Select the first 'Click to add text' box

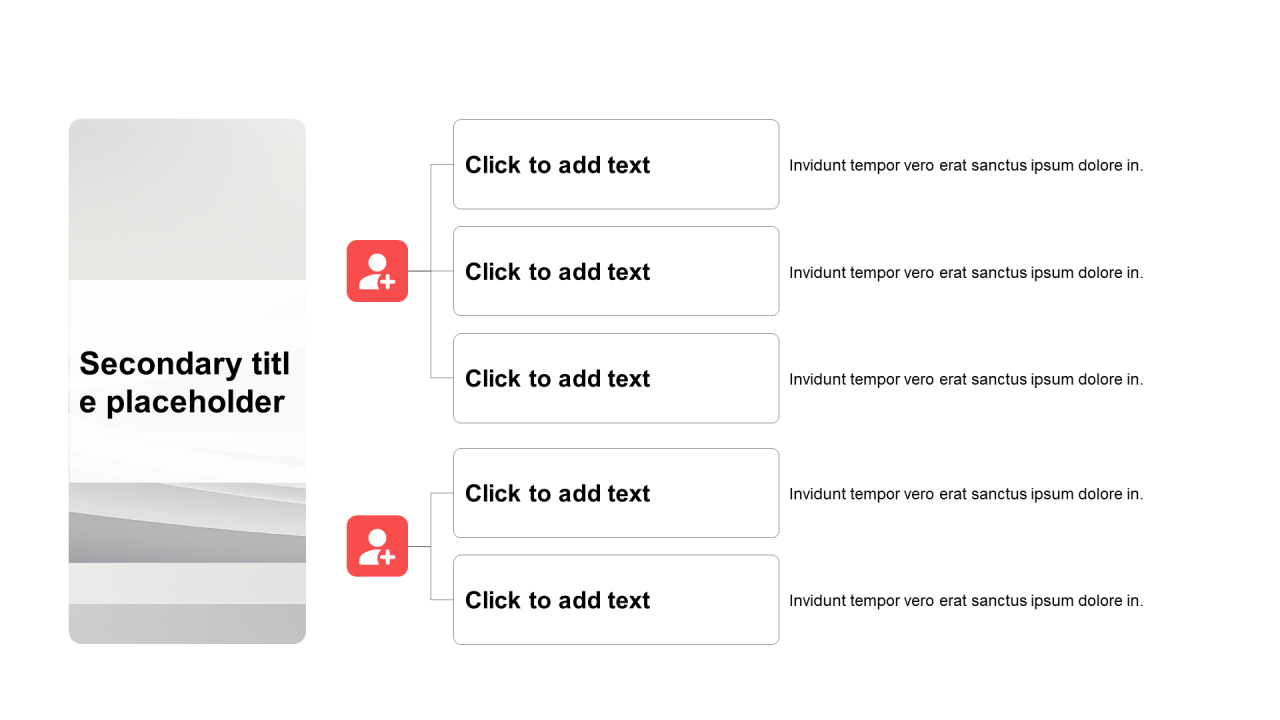click(x=616, y=165)
